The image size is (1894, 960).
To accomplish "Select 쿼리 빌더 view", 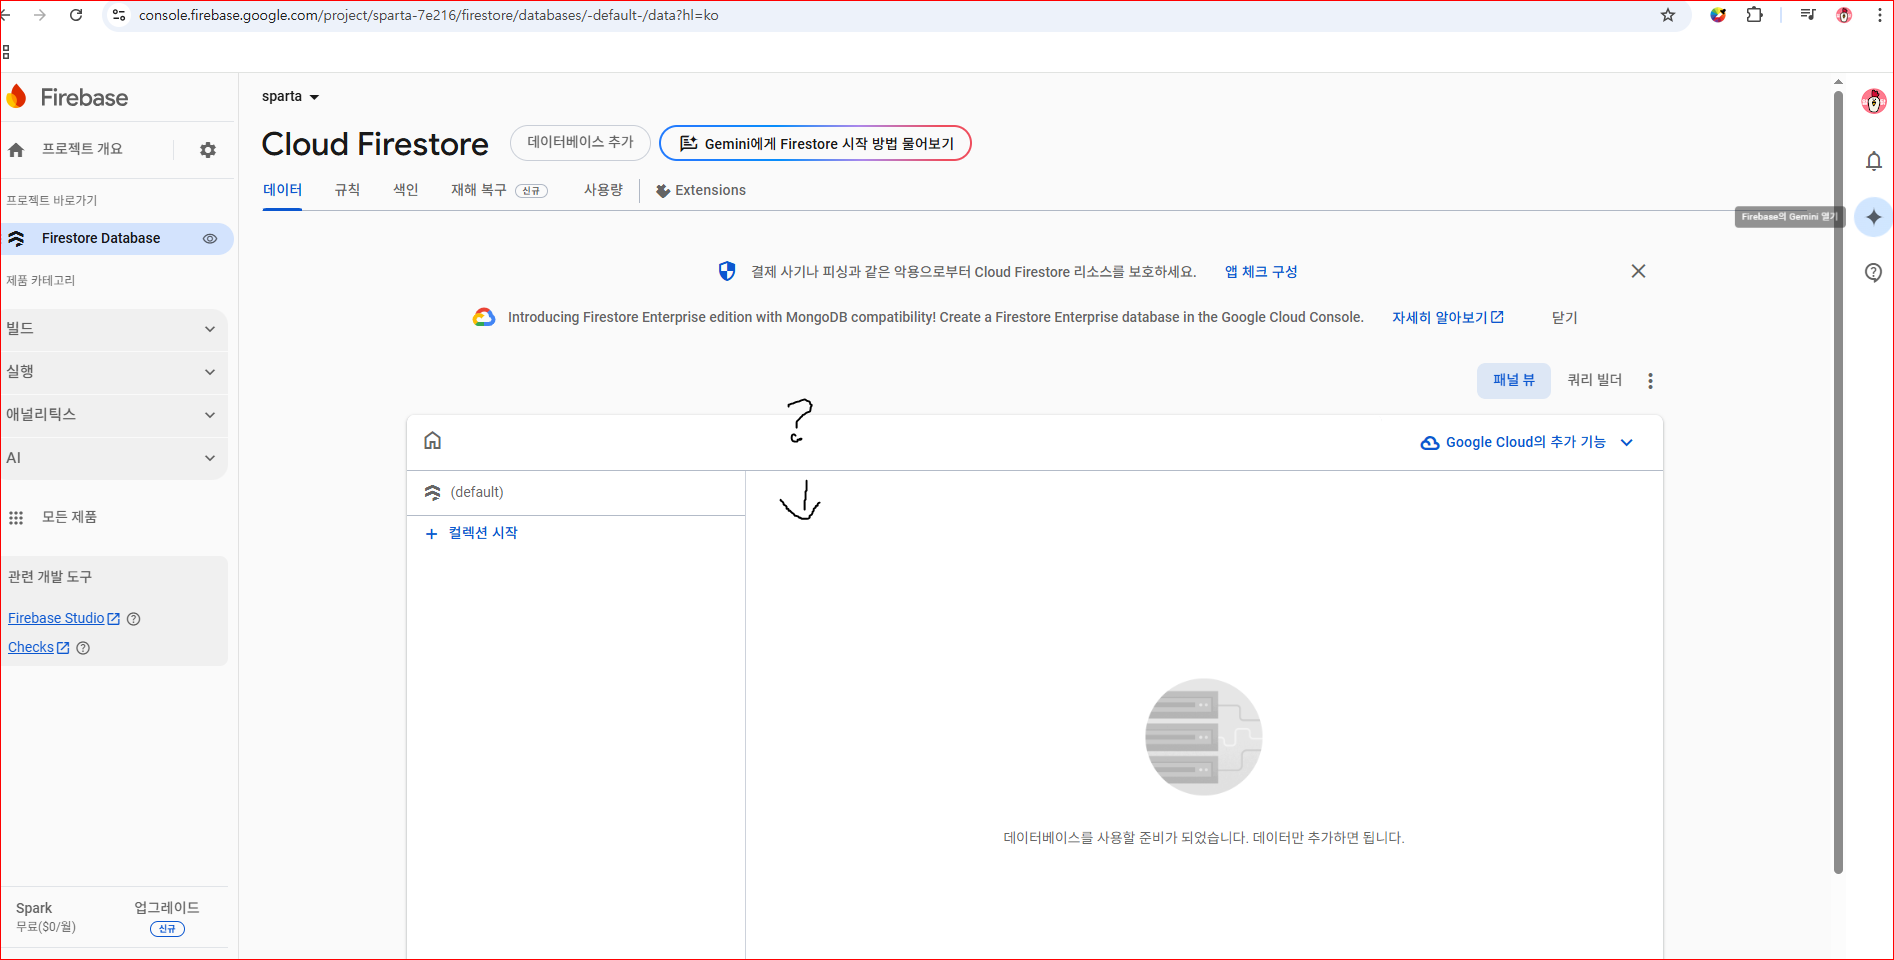I will point(1594,380).
